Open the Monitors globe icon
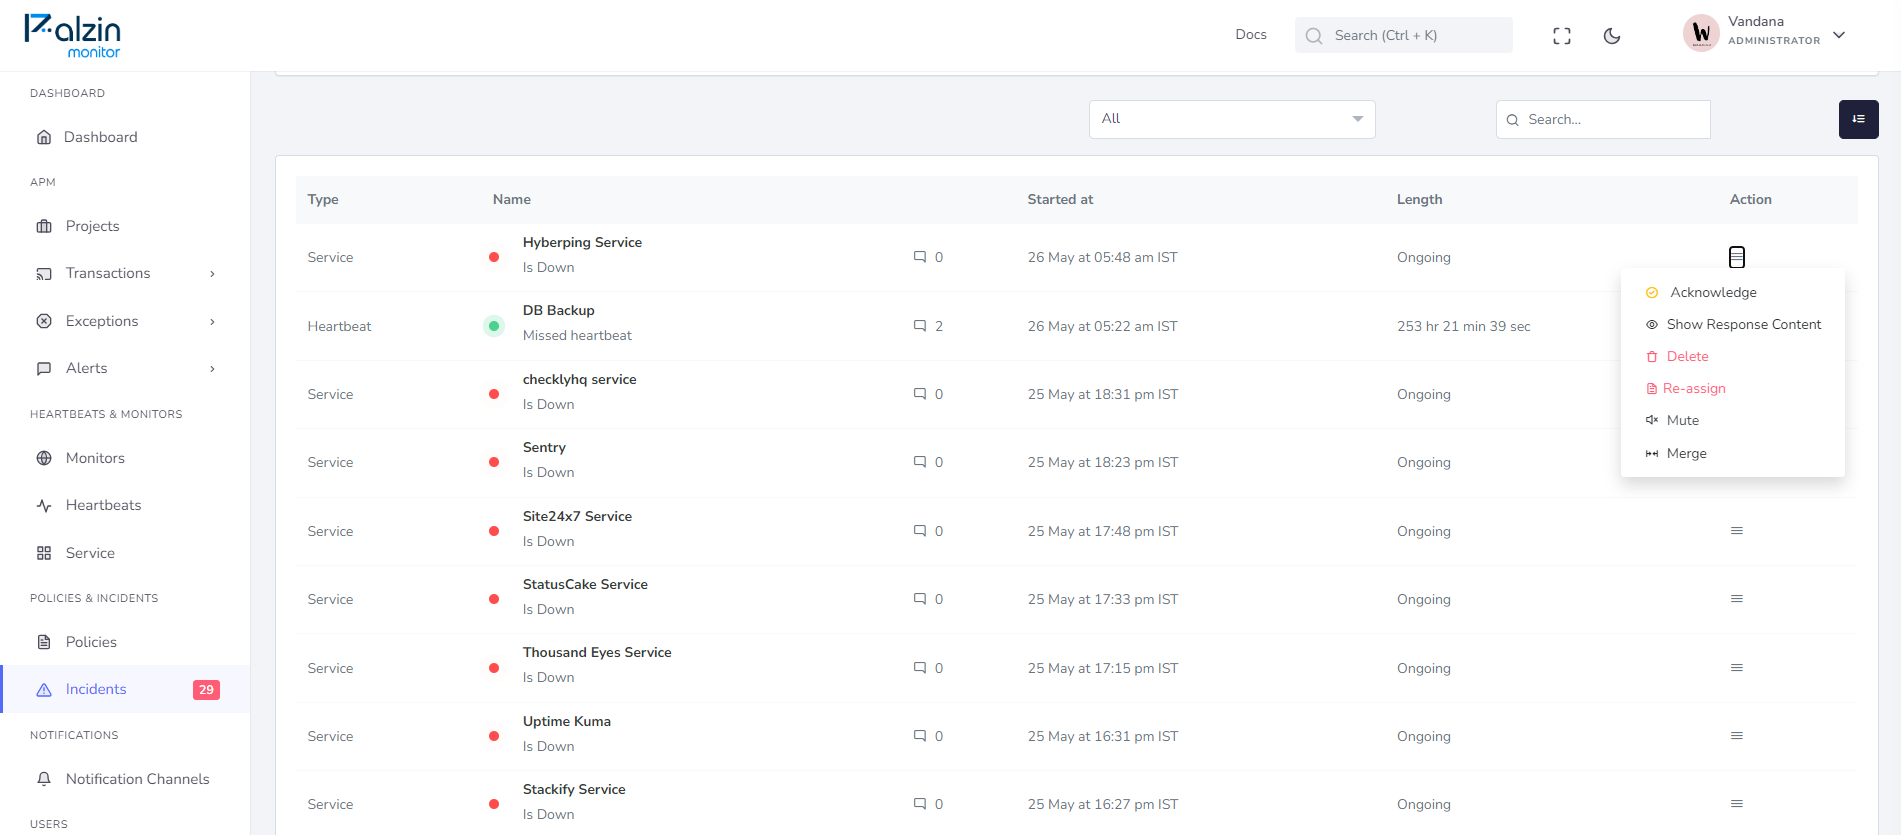 44,458
